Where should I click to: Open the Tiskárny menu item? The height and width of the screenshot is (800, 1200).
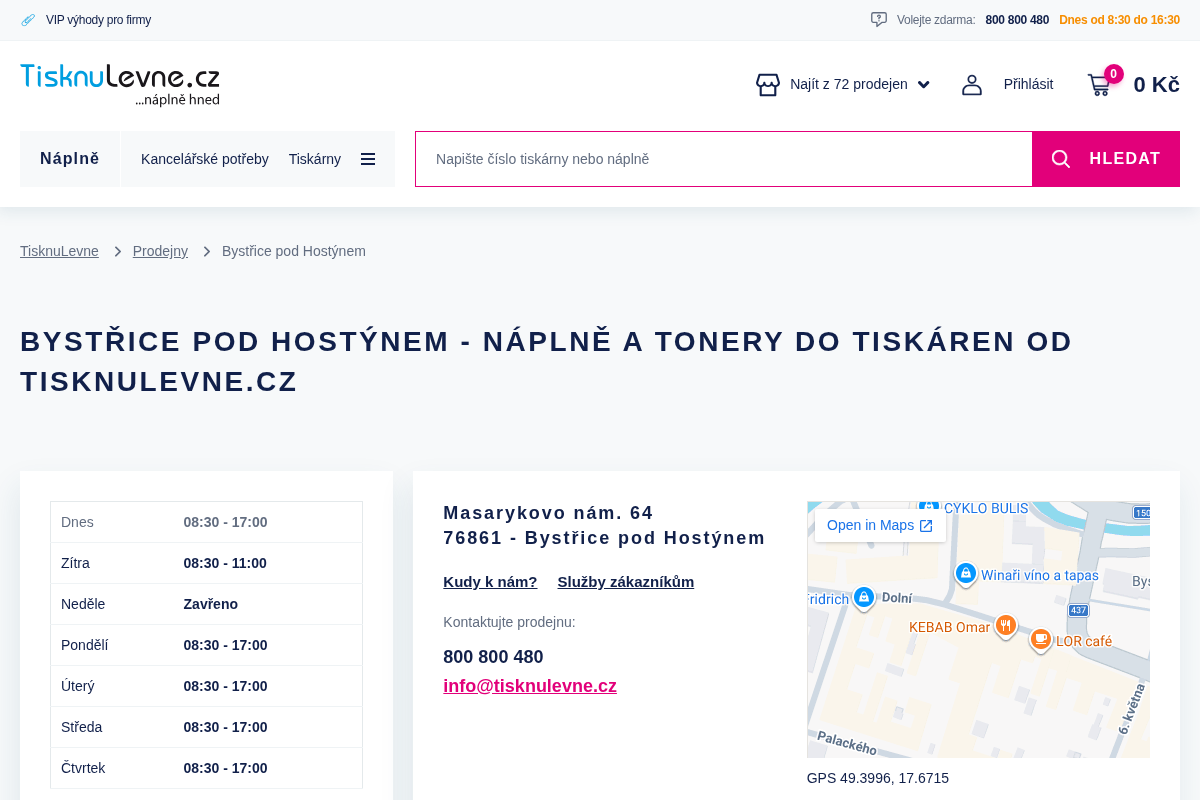point(315,159)
